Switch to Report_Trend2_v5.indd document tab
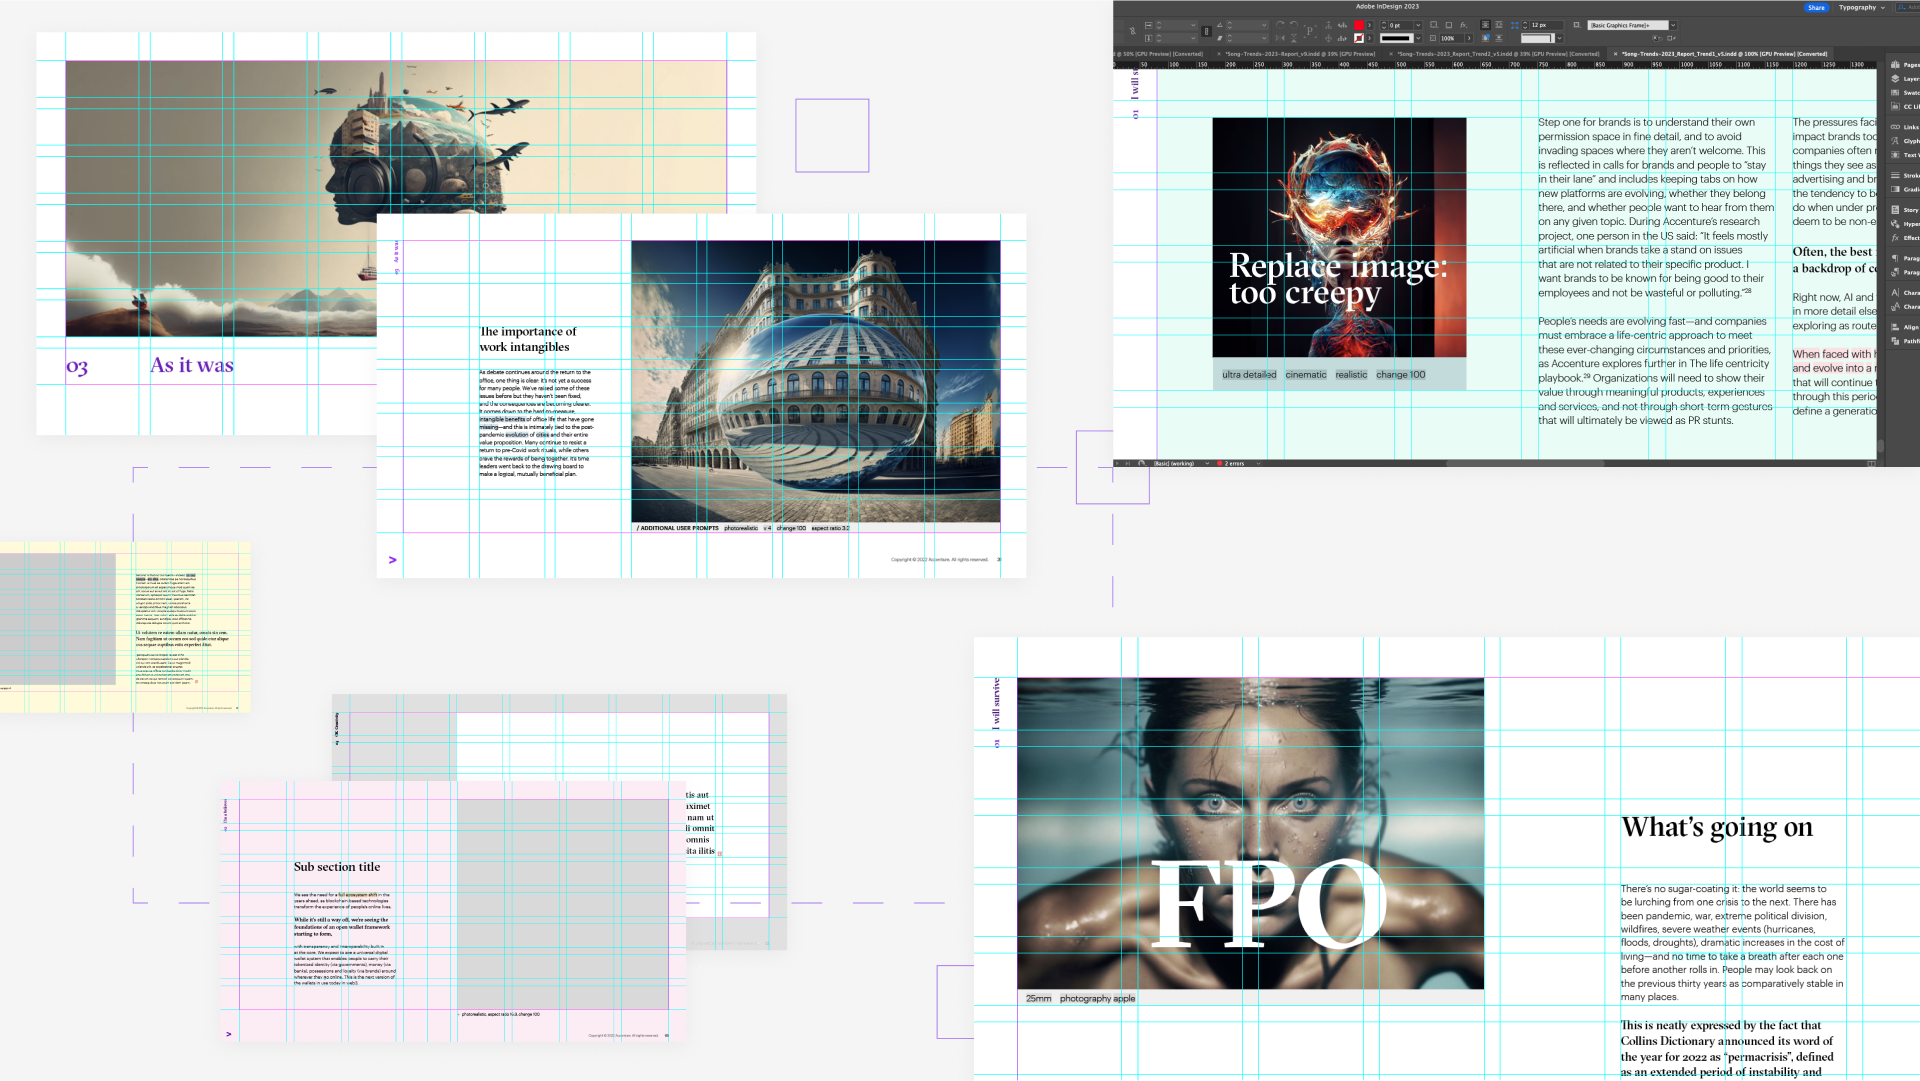The image size is (1920, 1081). tap(1498, 54)
